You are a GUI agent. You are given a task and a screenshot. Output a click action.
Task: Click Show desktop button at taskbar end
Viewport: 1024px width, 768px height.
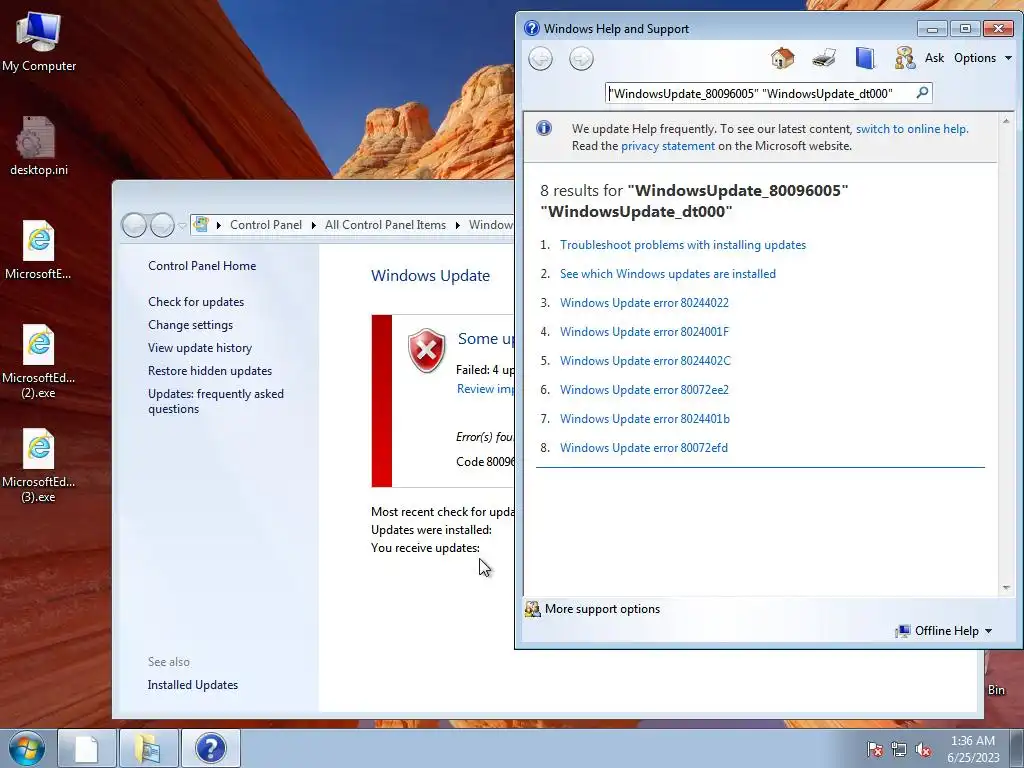[x=1017, y=748]
